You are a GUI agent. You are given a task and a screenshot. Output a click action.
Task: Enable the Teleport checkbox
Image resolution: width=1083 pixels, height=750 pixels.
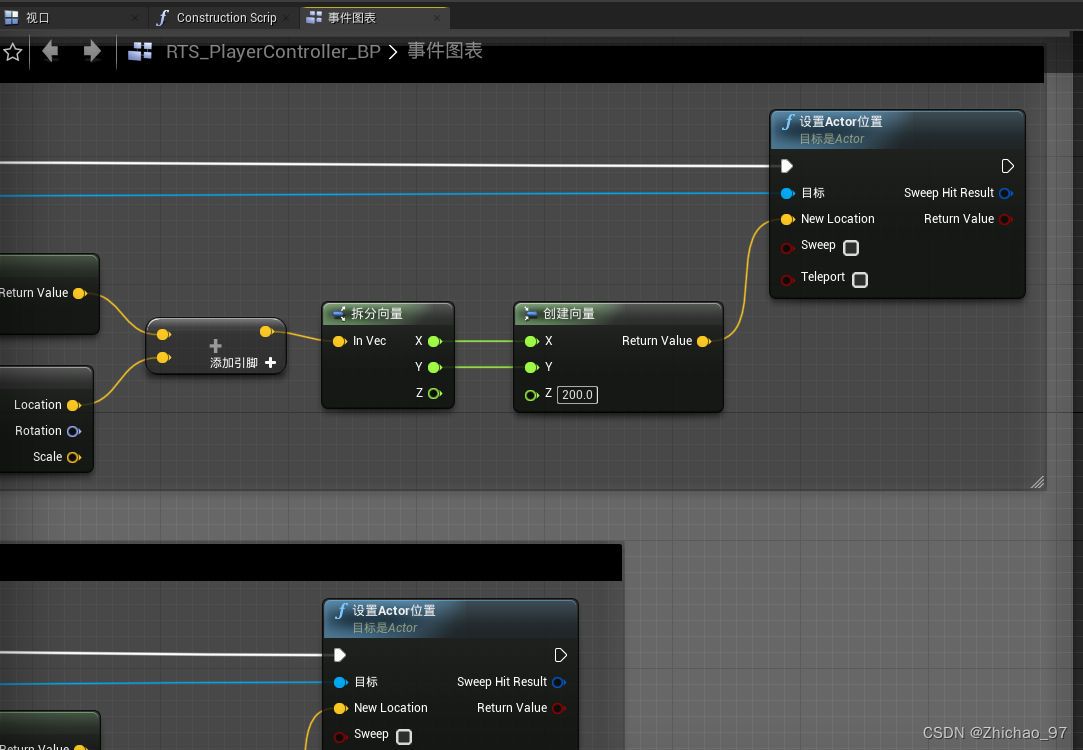coord(859,280)
